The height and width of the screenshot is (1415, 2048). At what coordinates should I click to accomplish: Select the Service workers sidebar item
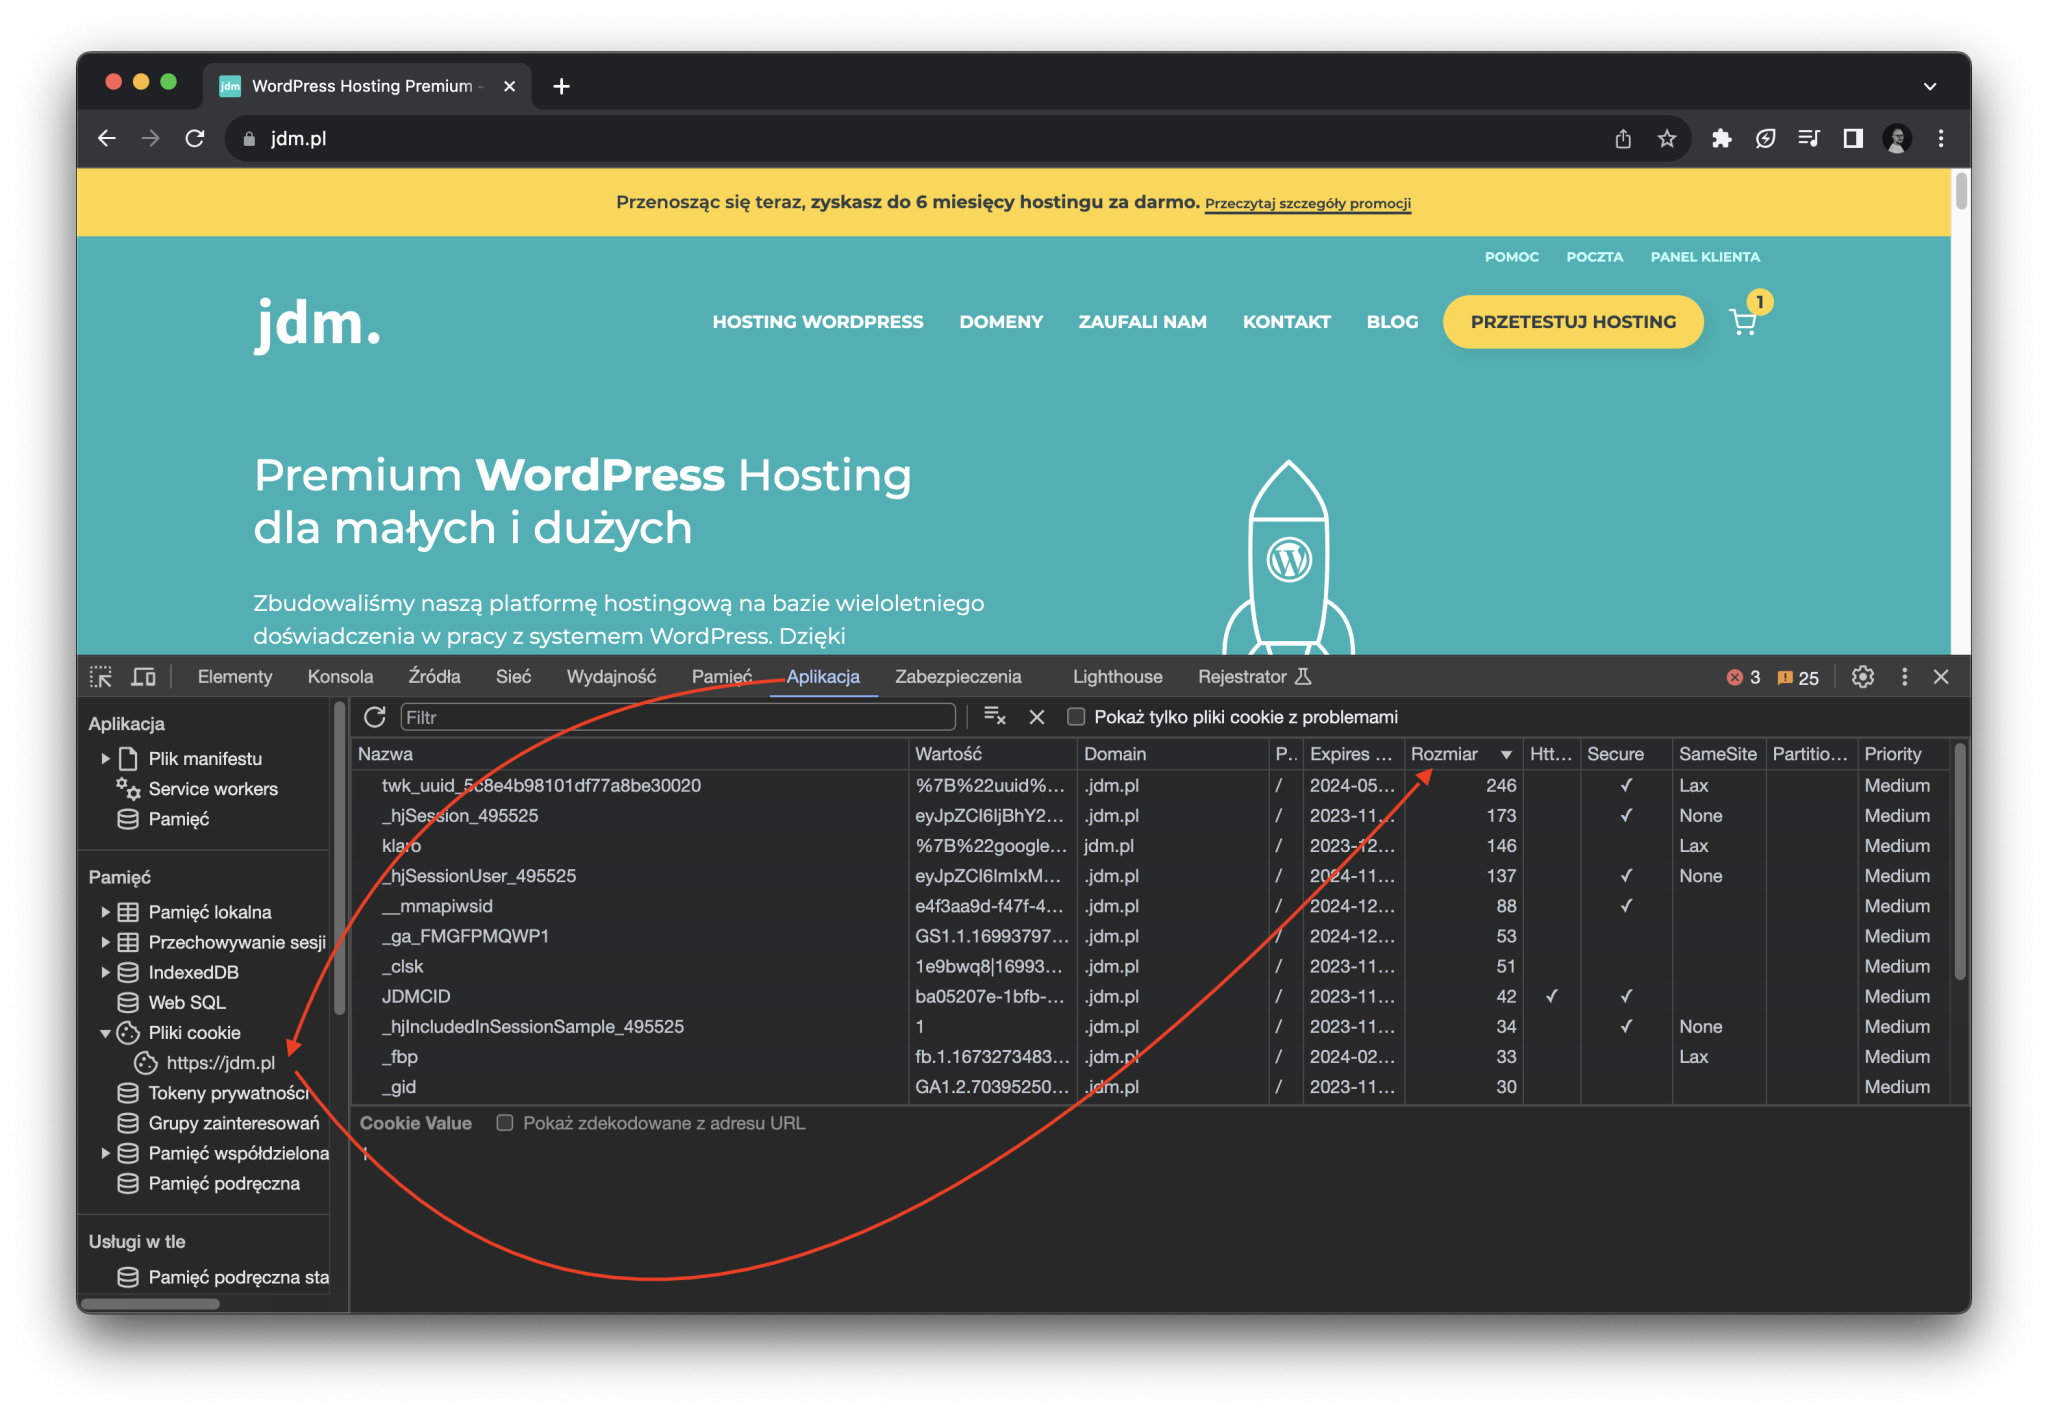click(x=213, y=789)
